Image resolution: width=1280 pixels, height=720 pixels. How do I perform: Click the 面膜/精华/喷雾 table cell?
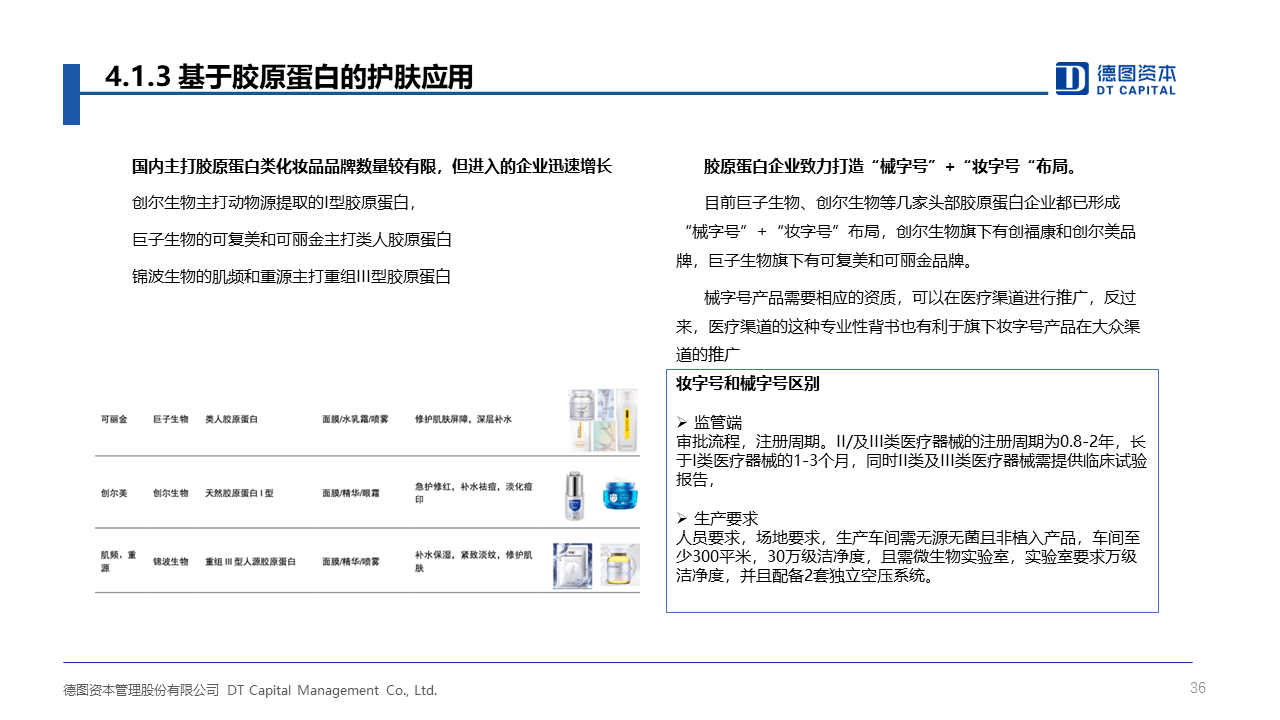click(351, 562)
